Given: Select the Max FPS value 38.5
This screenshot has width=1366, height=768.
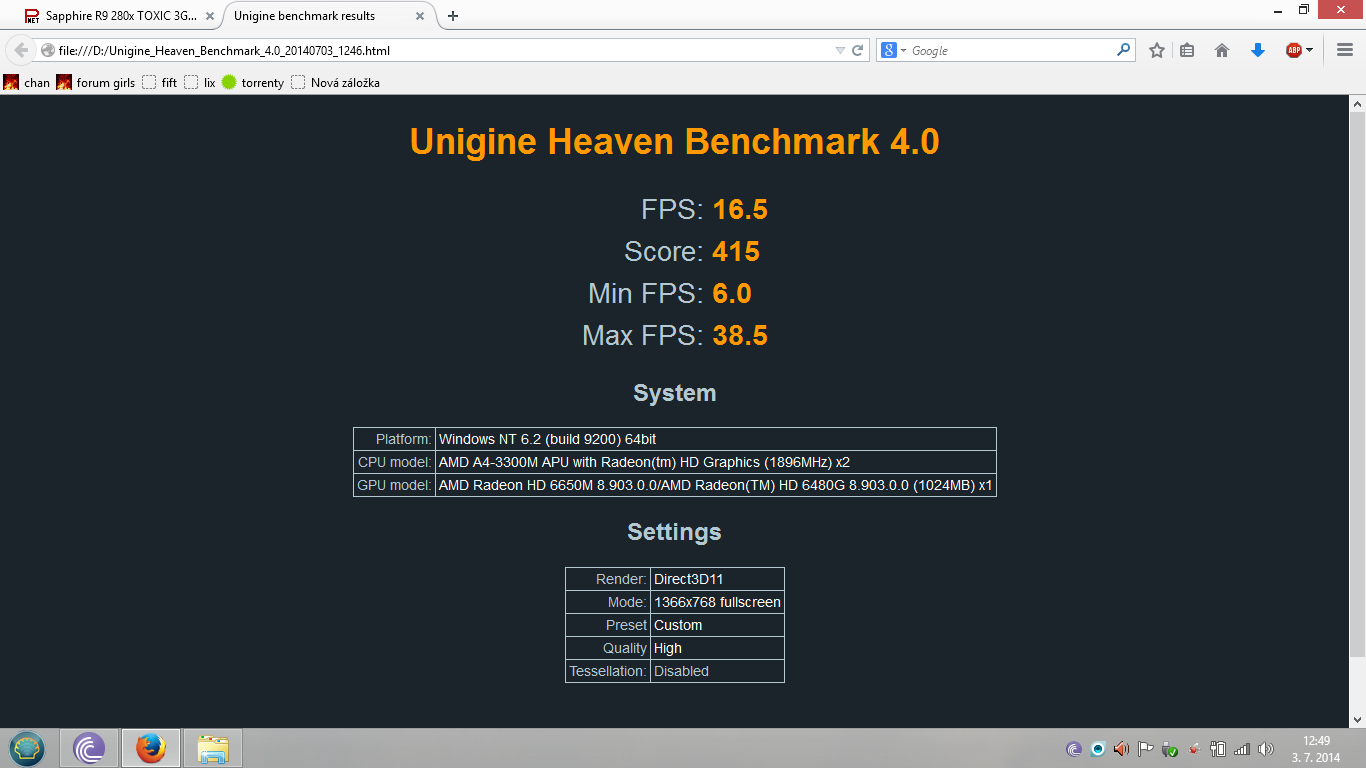Looking at the screenshot, I should pos(740,335).
